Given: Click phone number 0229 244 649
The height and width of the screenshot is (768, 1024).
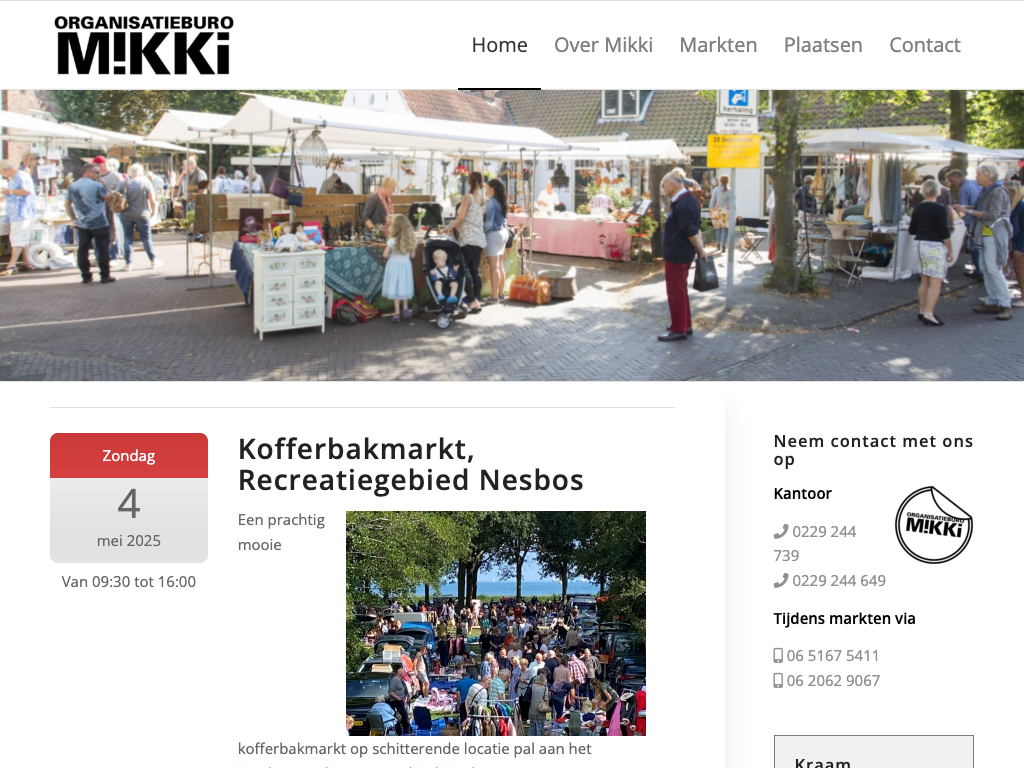Looking at the screenshot, I should point(839,581).
